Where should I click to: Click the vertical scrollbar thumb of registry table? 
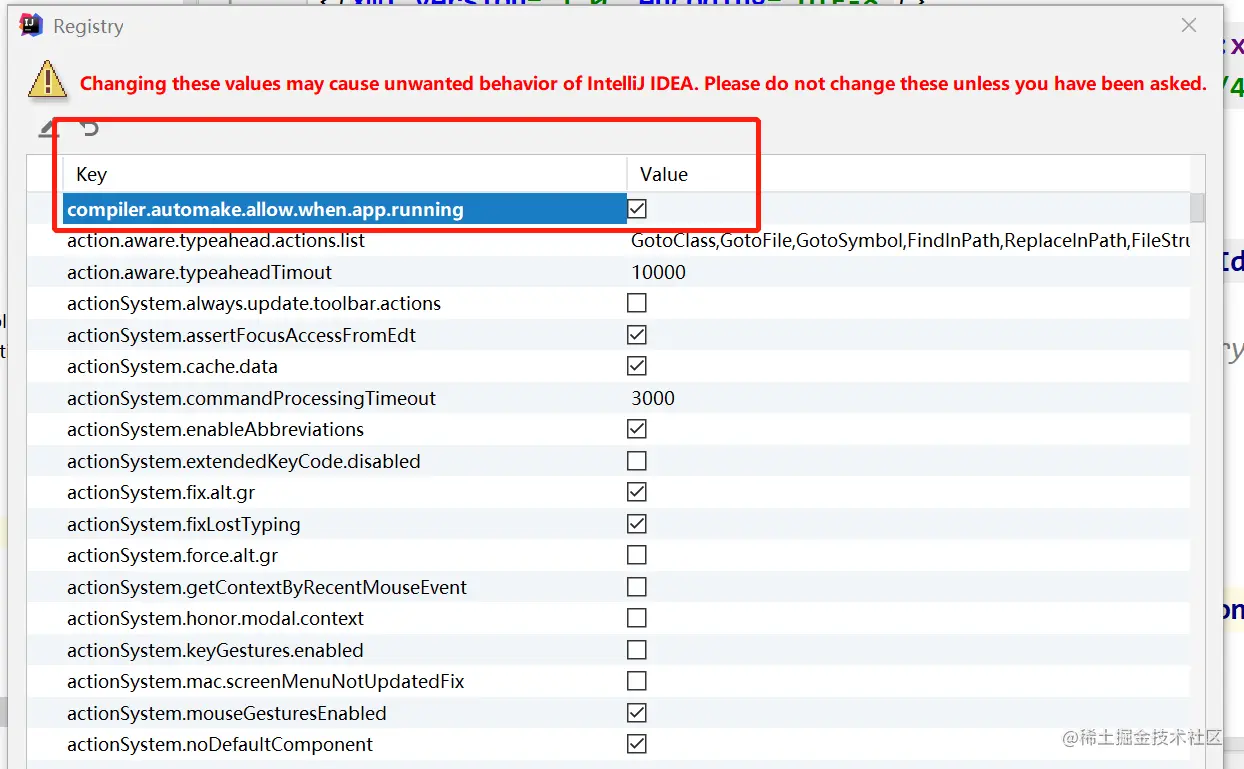1197,208
